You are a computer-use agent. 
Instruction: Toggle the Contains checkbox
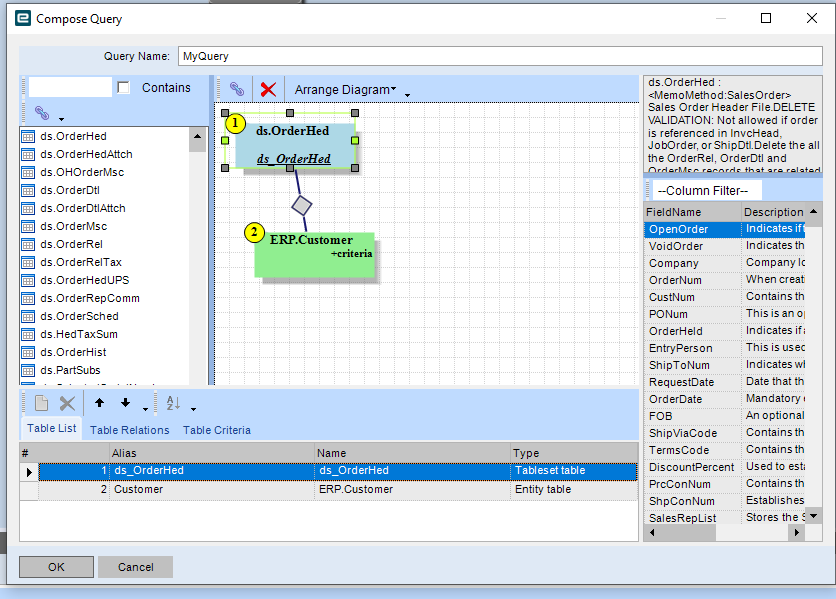[x=124, y=88]
